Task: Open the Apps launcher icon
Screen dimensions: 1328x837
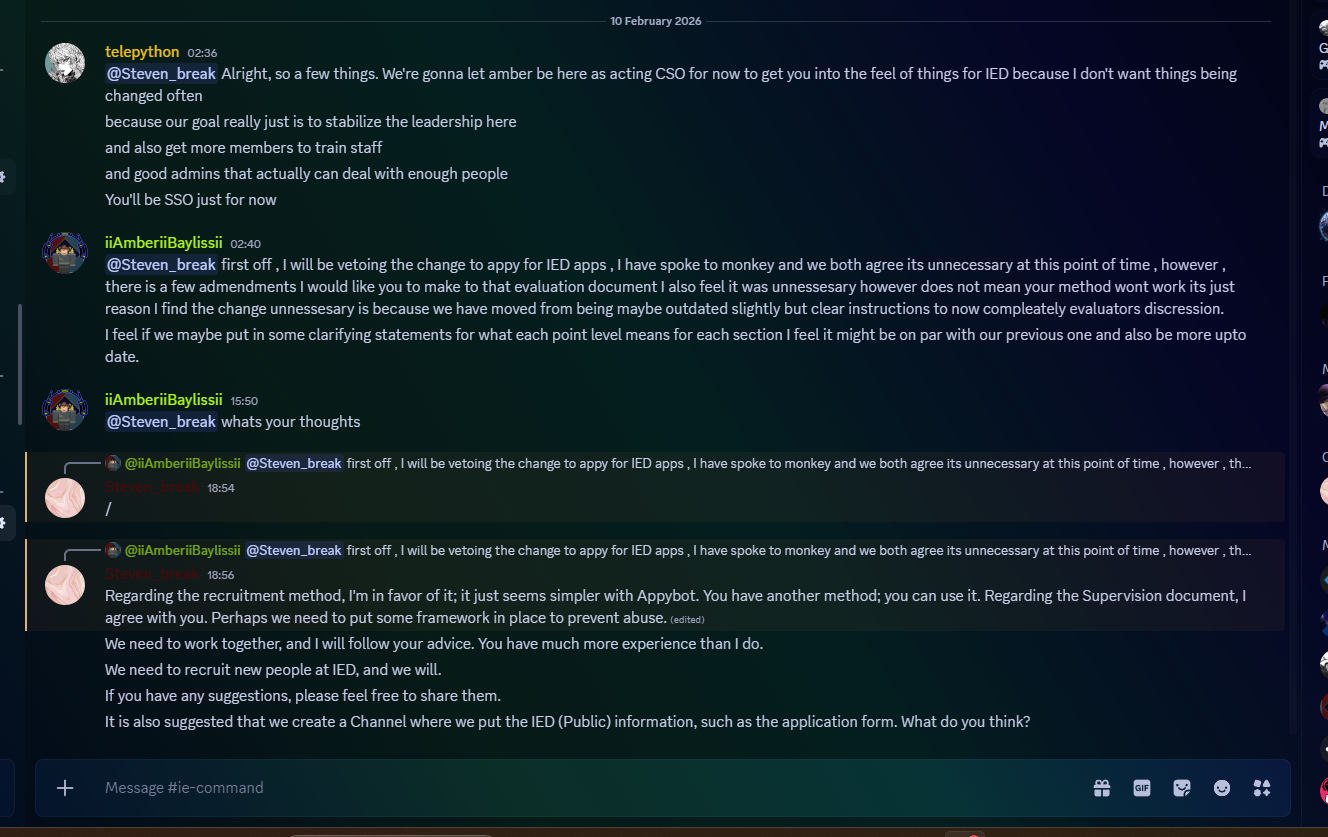Action: (x=1262, y=788)
